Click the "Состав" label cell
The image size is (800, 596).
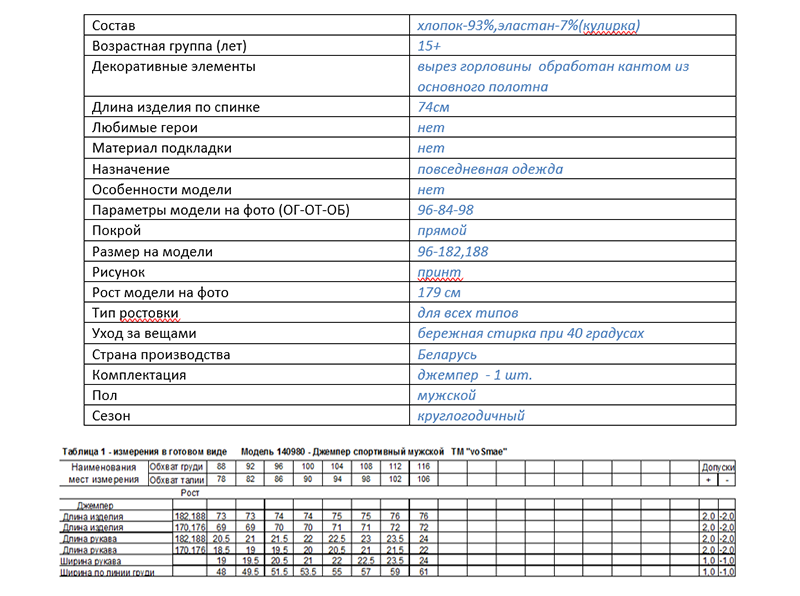click(246, 25)
